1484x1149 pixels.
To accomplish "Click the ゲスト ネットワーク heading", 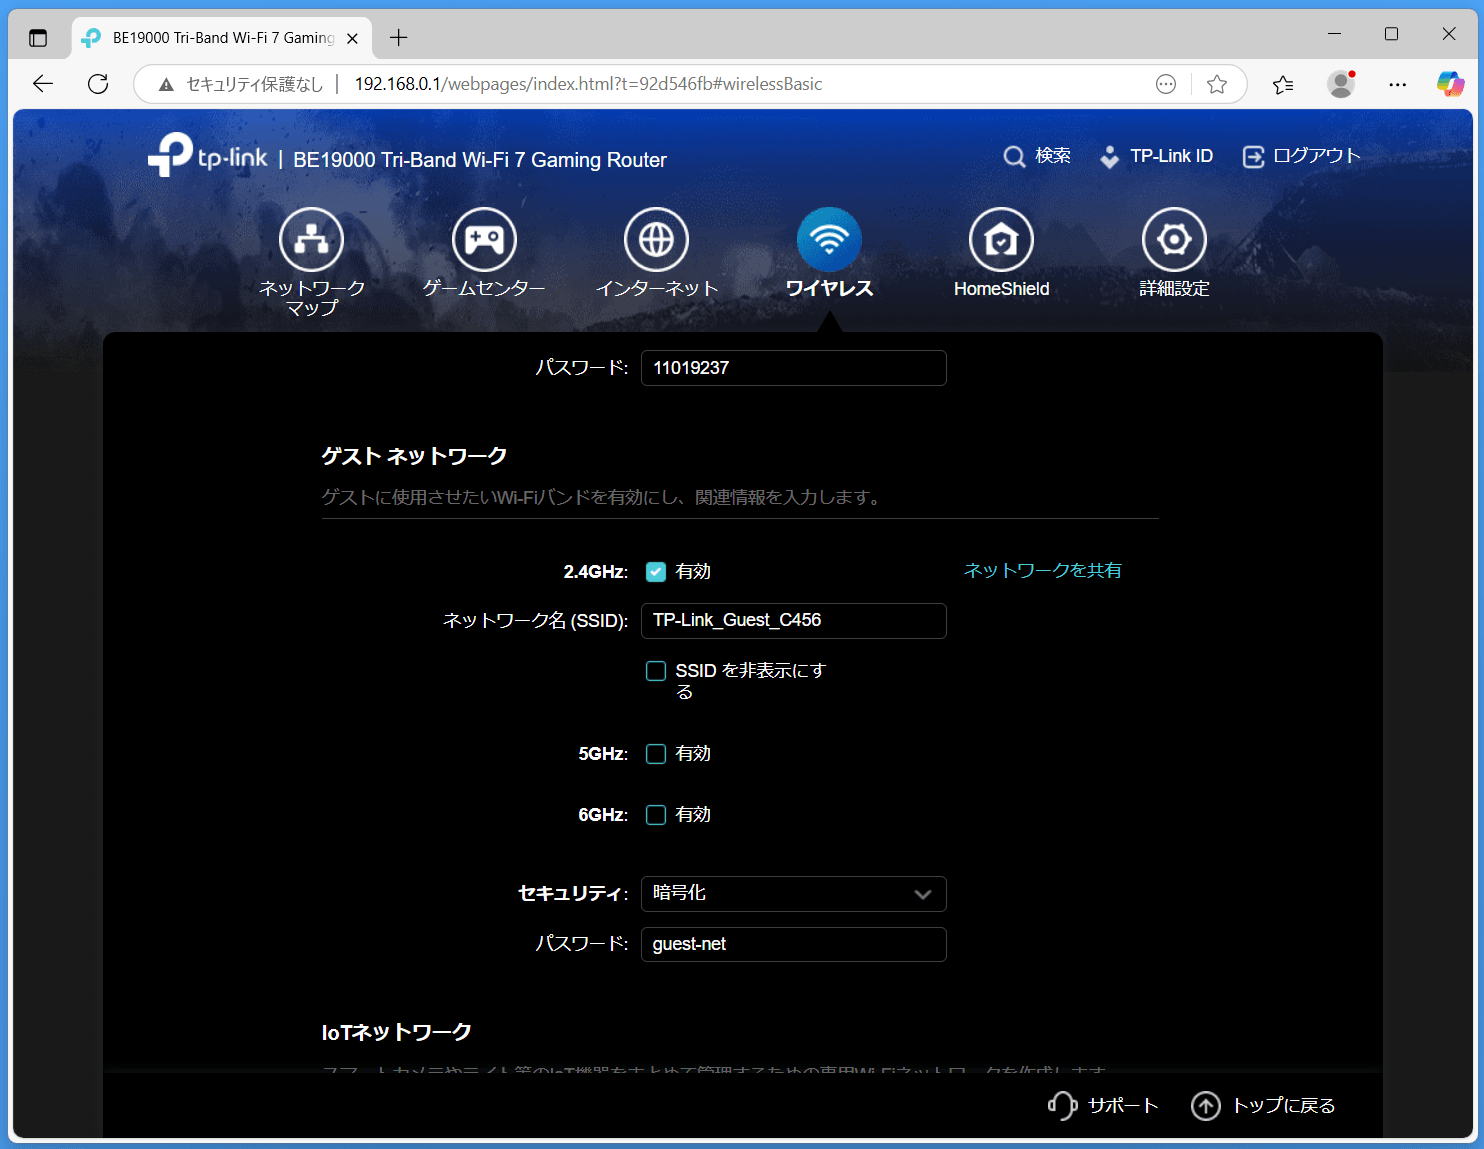I will pos(414,456).
